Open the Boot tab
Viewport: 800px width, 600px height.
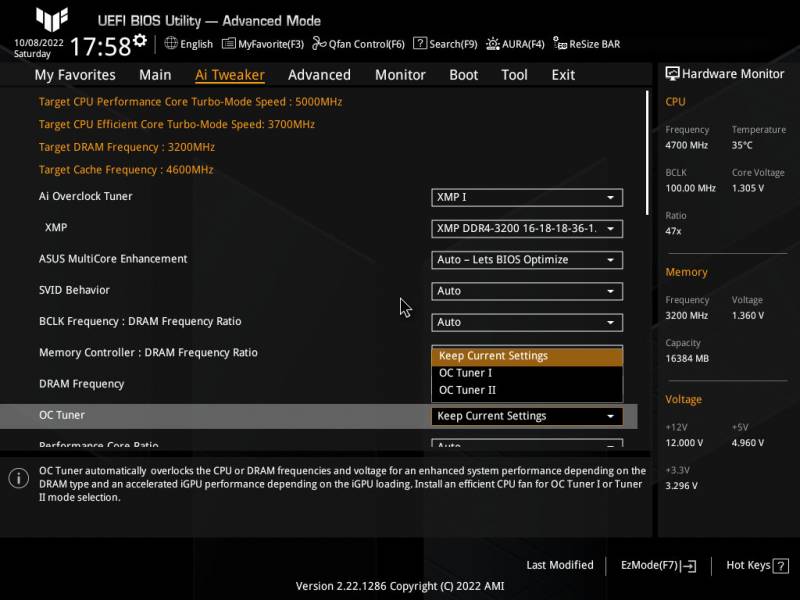coord(463,75)
